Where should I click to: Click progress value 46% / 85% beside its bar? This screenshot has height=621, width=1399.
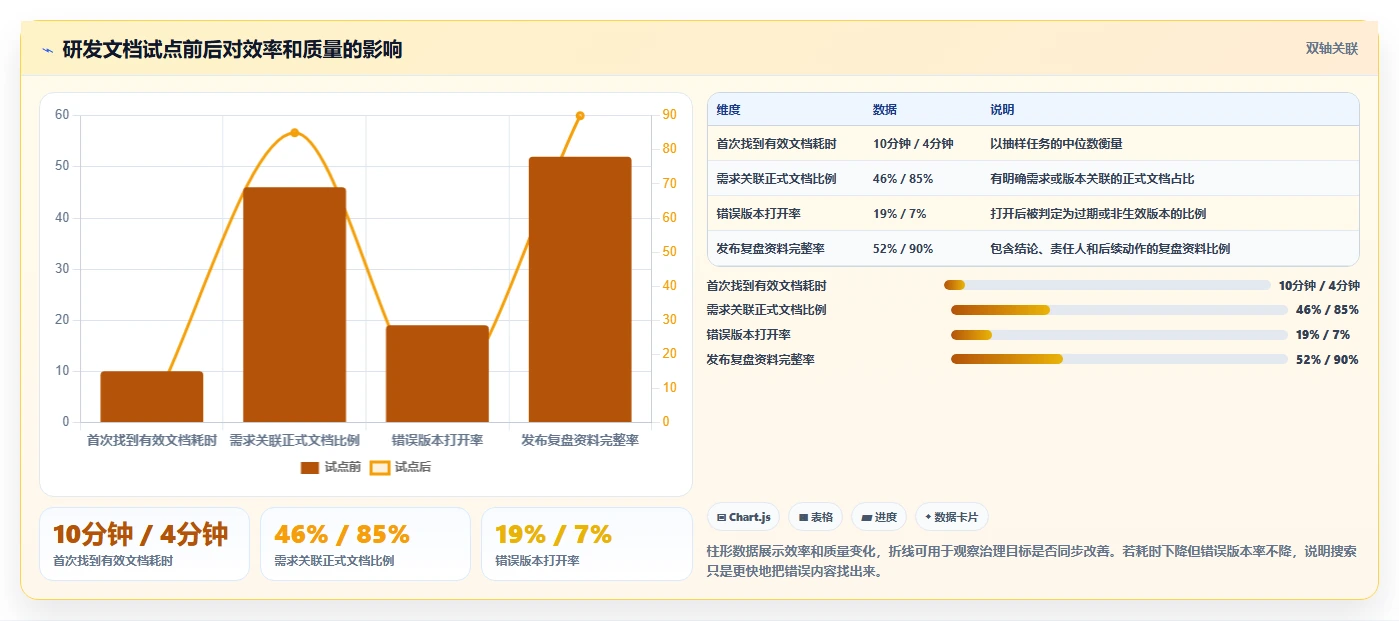[1327, 310]
